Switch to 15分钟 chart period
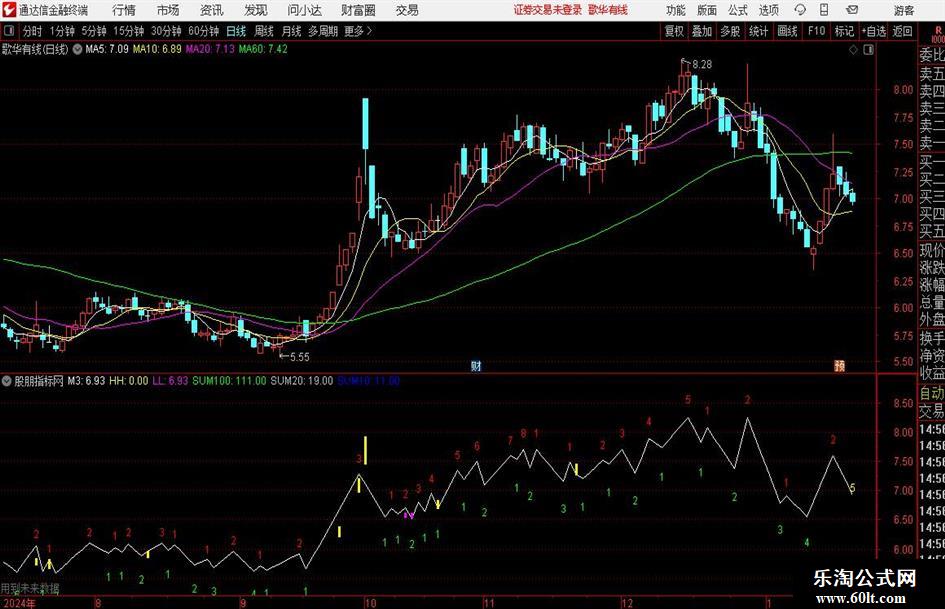 128,31
